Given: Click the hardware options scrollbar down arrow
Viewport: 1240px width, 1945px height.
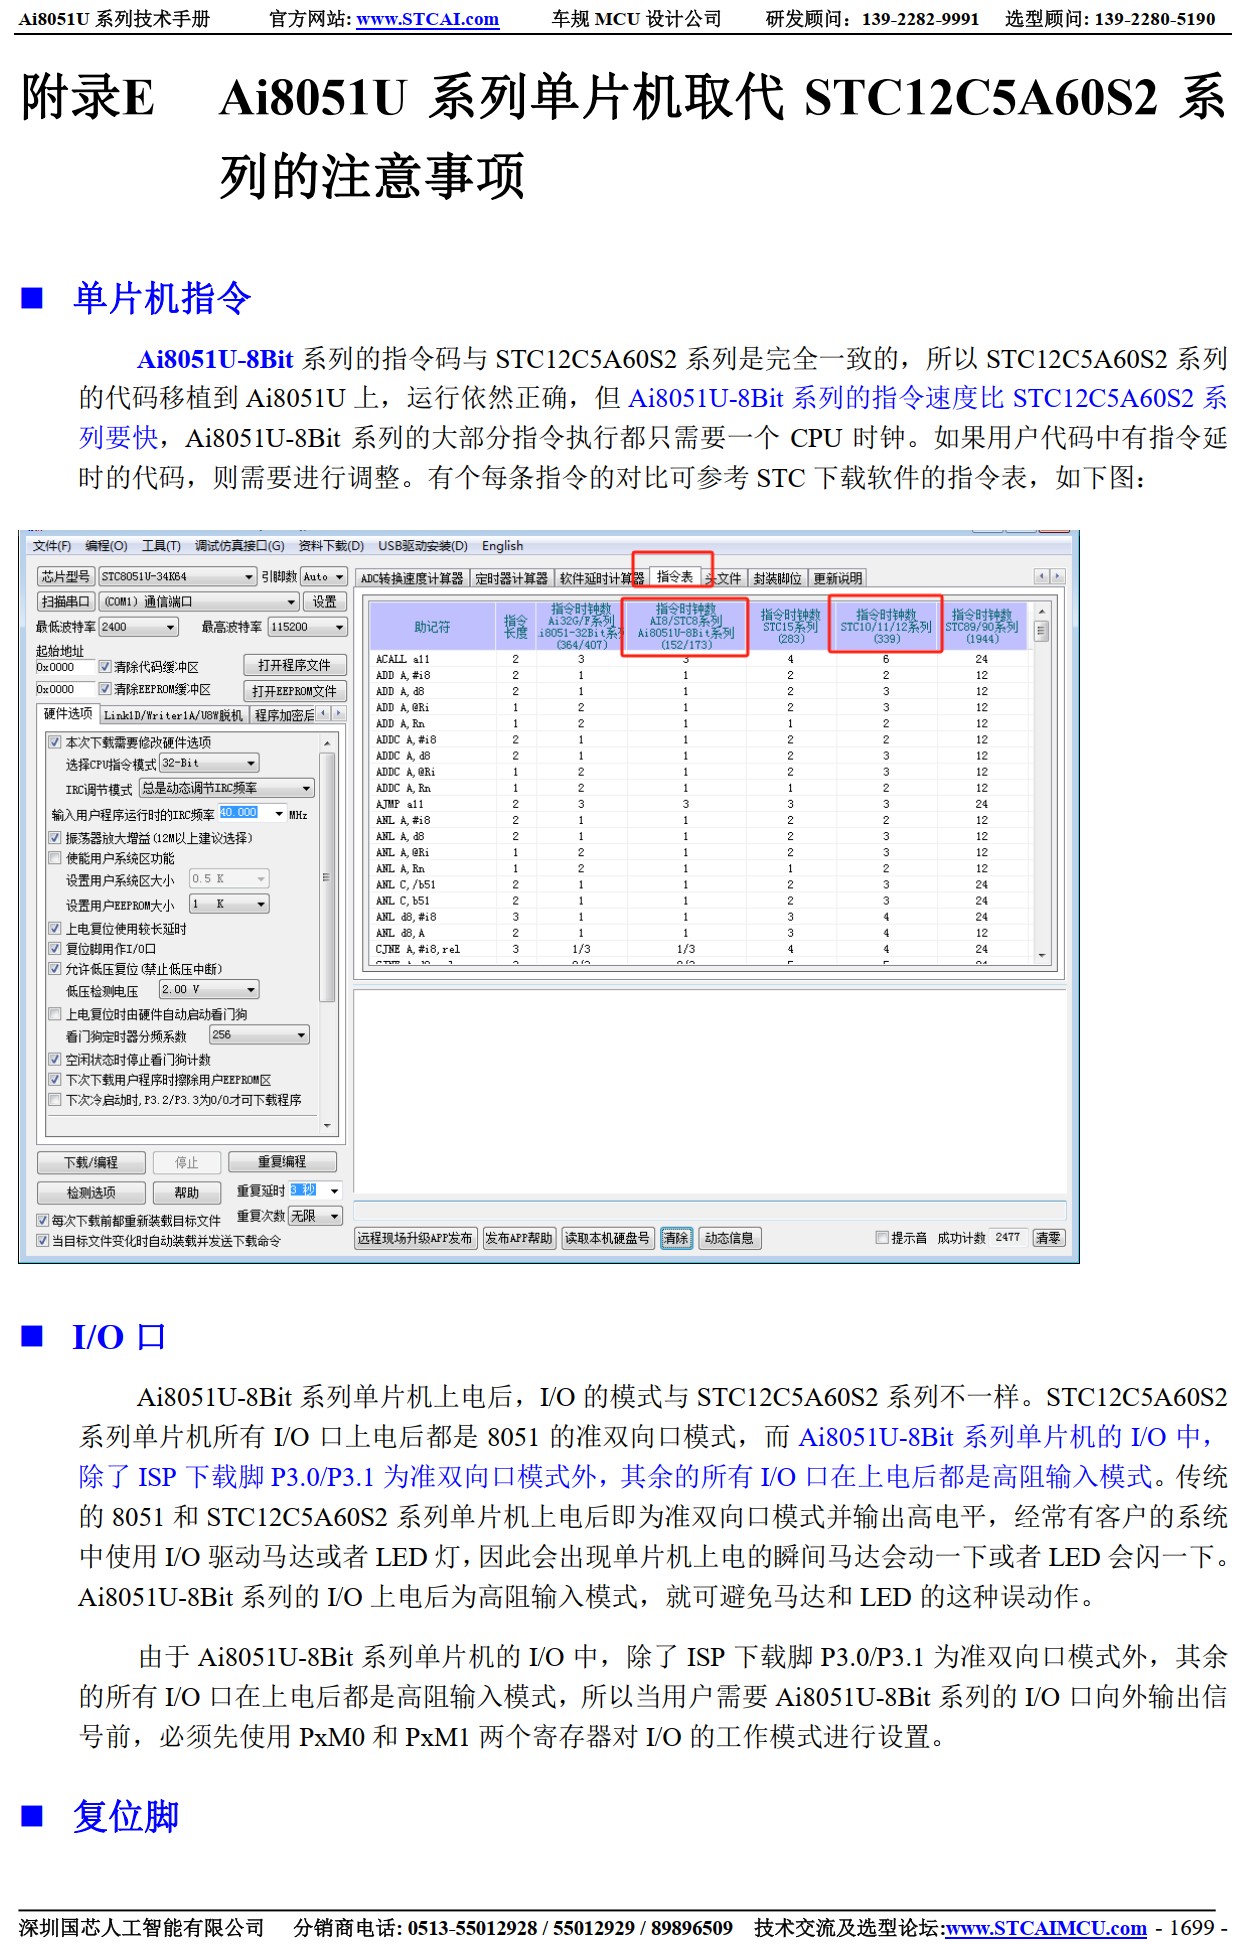Looking at the screenshot, I should click(x=327, y=1126).
